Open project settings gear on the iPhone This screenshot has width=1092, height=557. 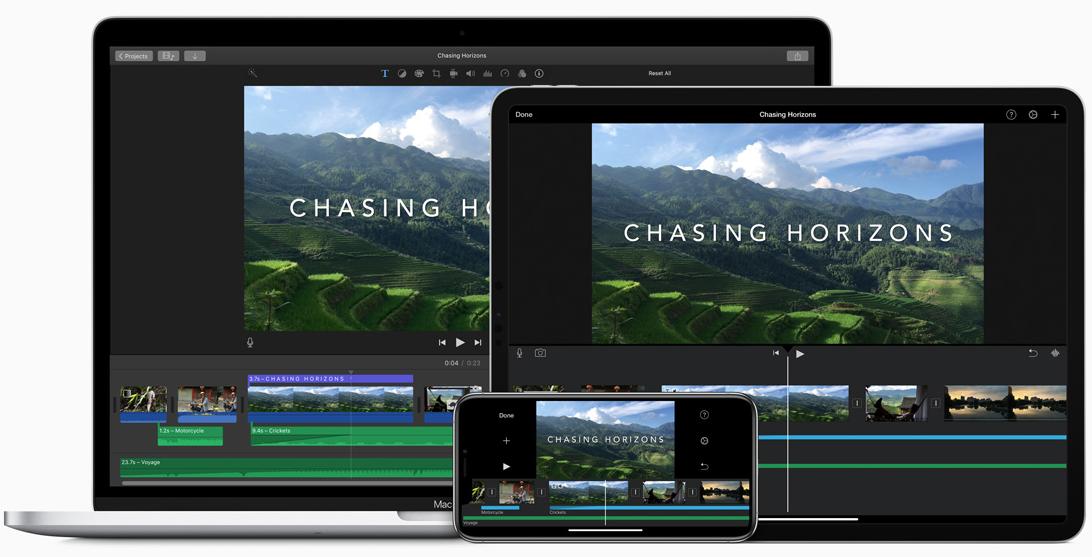coord(704,441)
